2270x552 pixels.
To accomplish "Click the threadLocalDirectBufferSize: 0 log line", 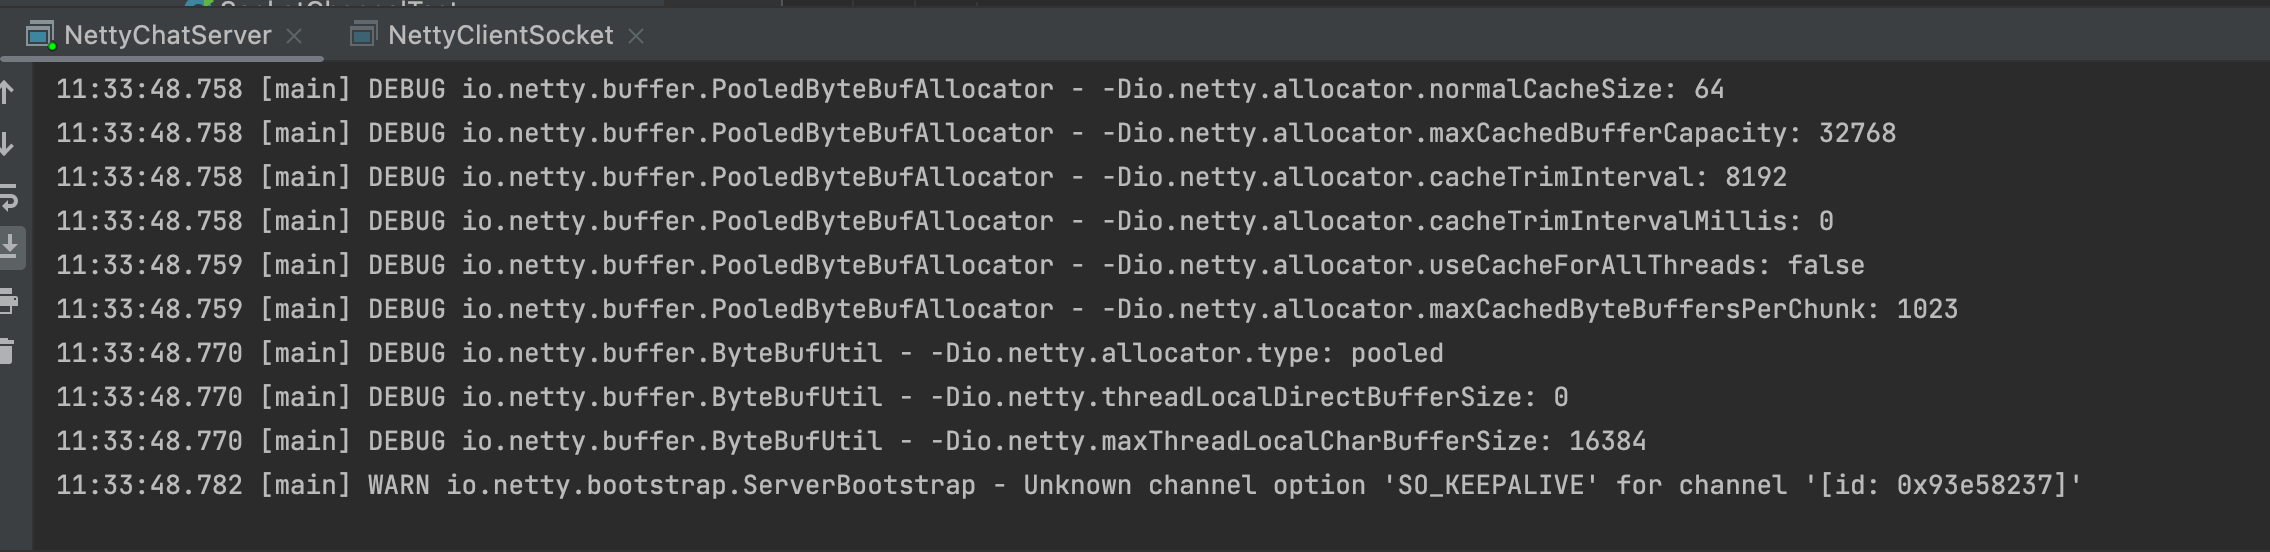I will [812, 398].
